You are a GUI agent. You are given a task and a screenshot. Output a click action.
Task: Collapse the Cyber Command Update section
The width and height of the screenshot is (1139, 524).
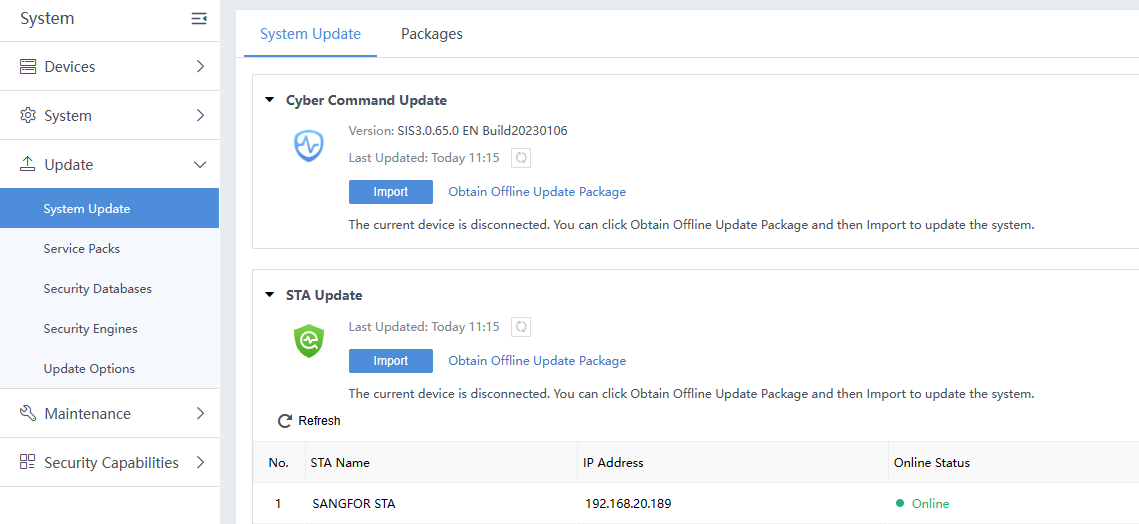[x=269, y=100]
